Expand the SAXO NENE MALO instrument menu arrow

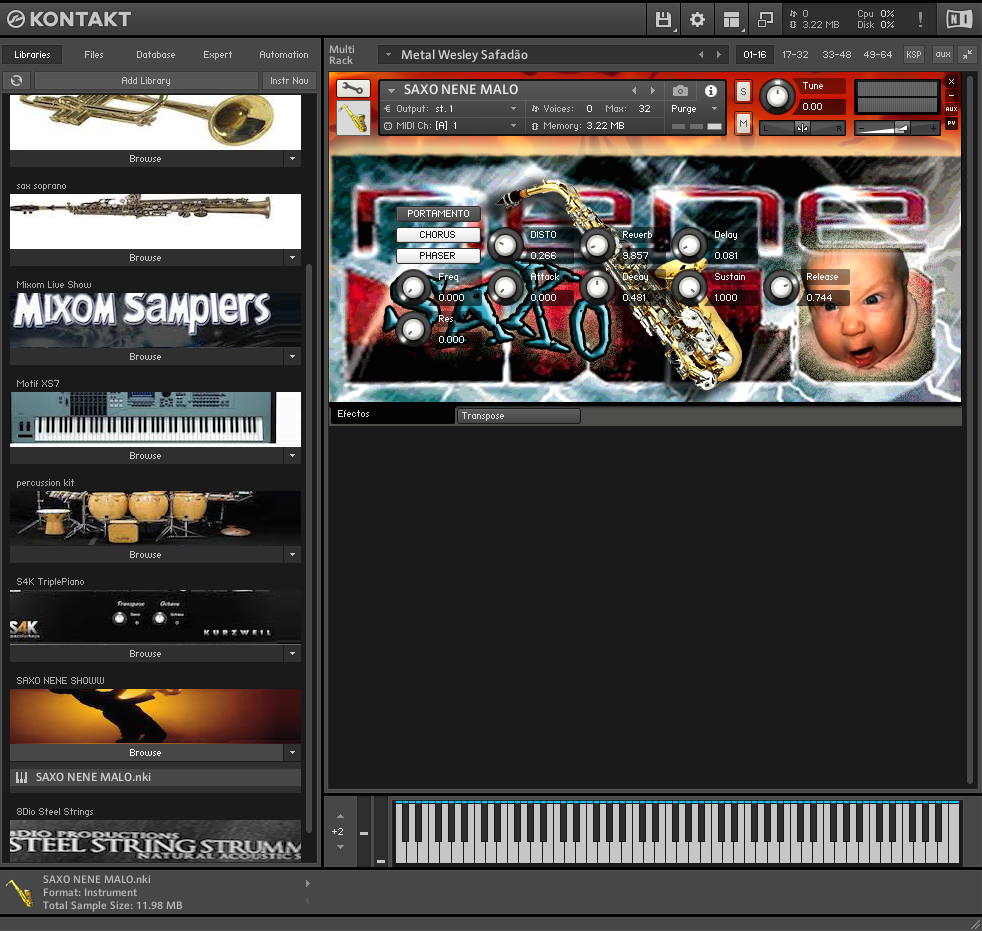(391, 90)
